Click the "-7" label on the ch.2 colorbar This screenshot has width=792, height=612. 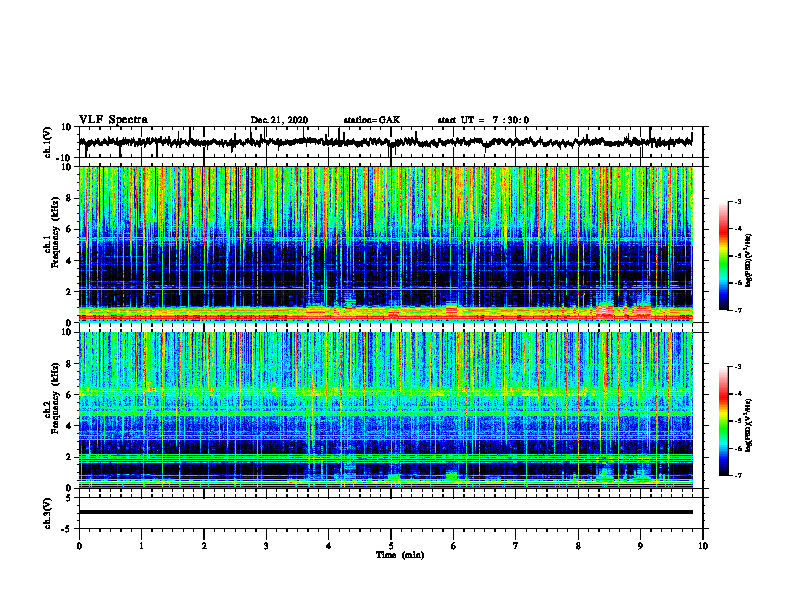tap(737, 475)
